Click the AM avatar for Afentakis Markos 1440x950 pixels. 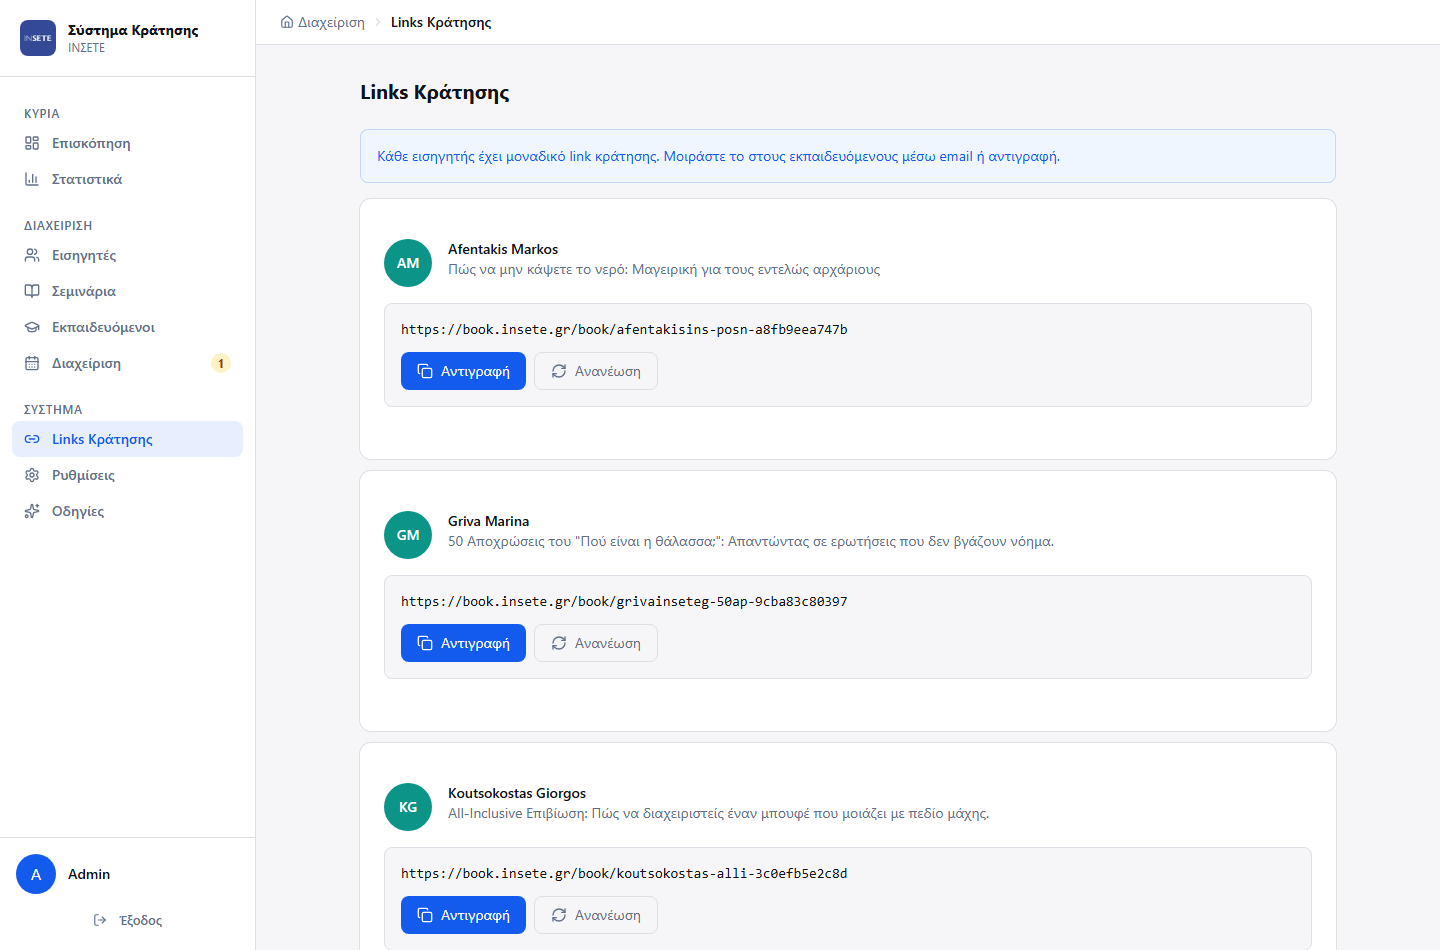tap(408, 263)
